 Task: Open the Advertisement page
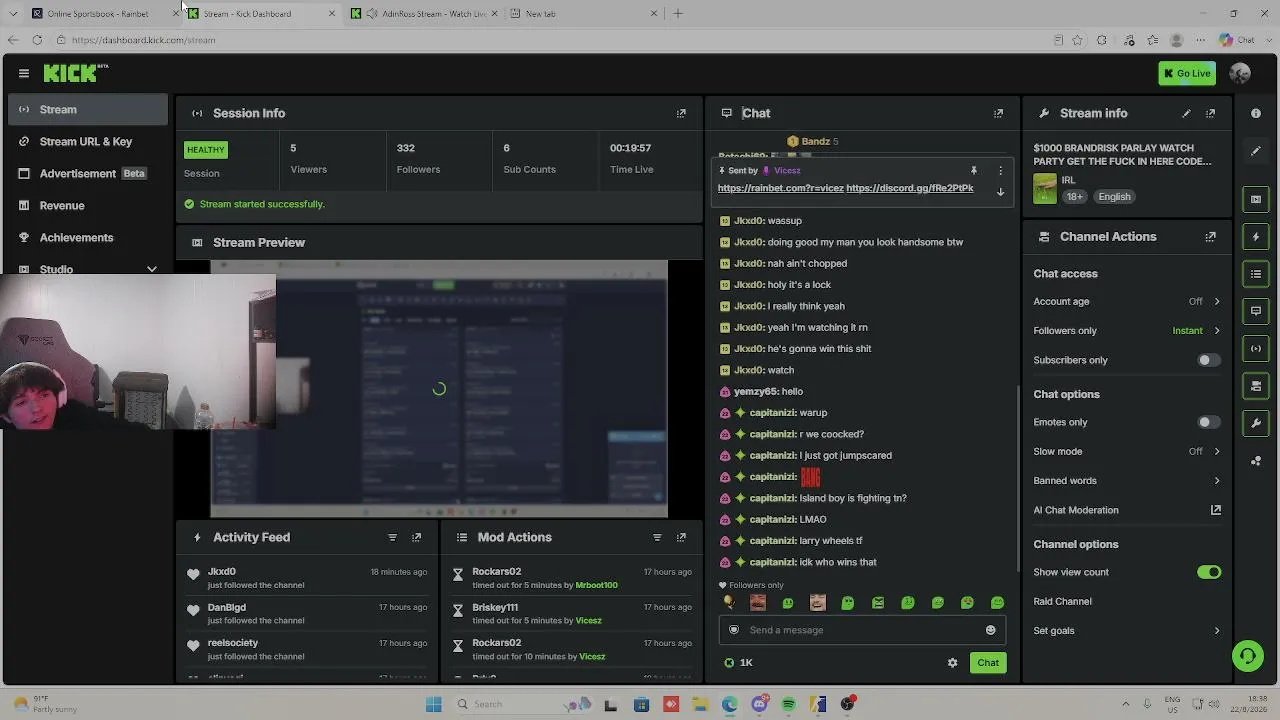(x=88, y=174)
